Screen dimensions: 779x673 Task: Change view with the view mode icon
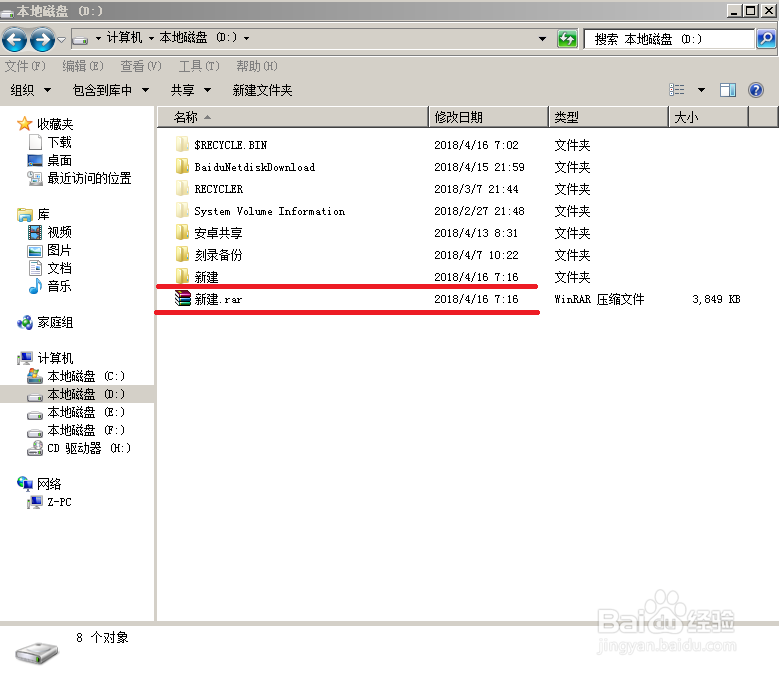click(x=677, y=90)
